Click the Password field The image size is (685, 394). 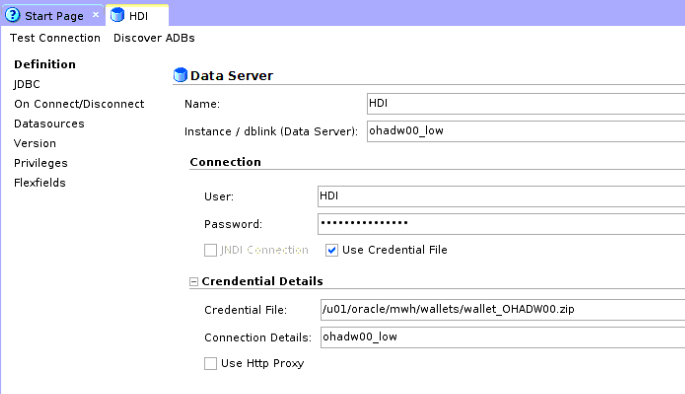[x=501, y=224]
